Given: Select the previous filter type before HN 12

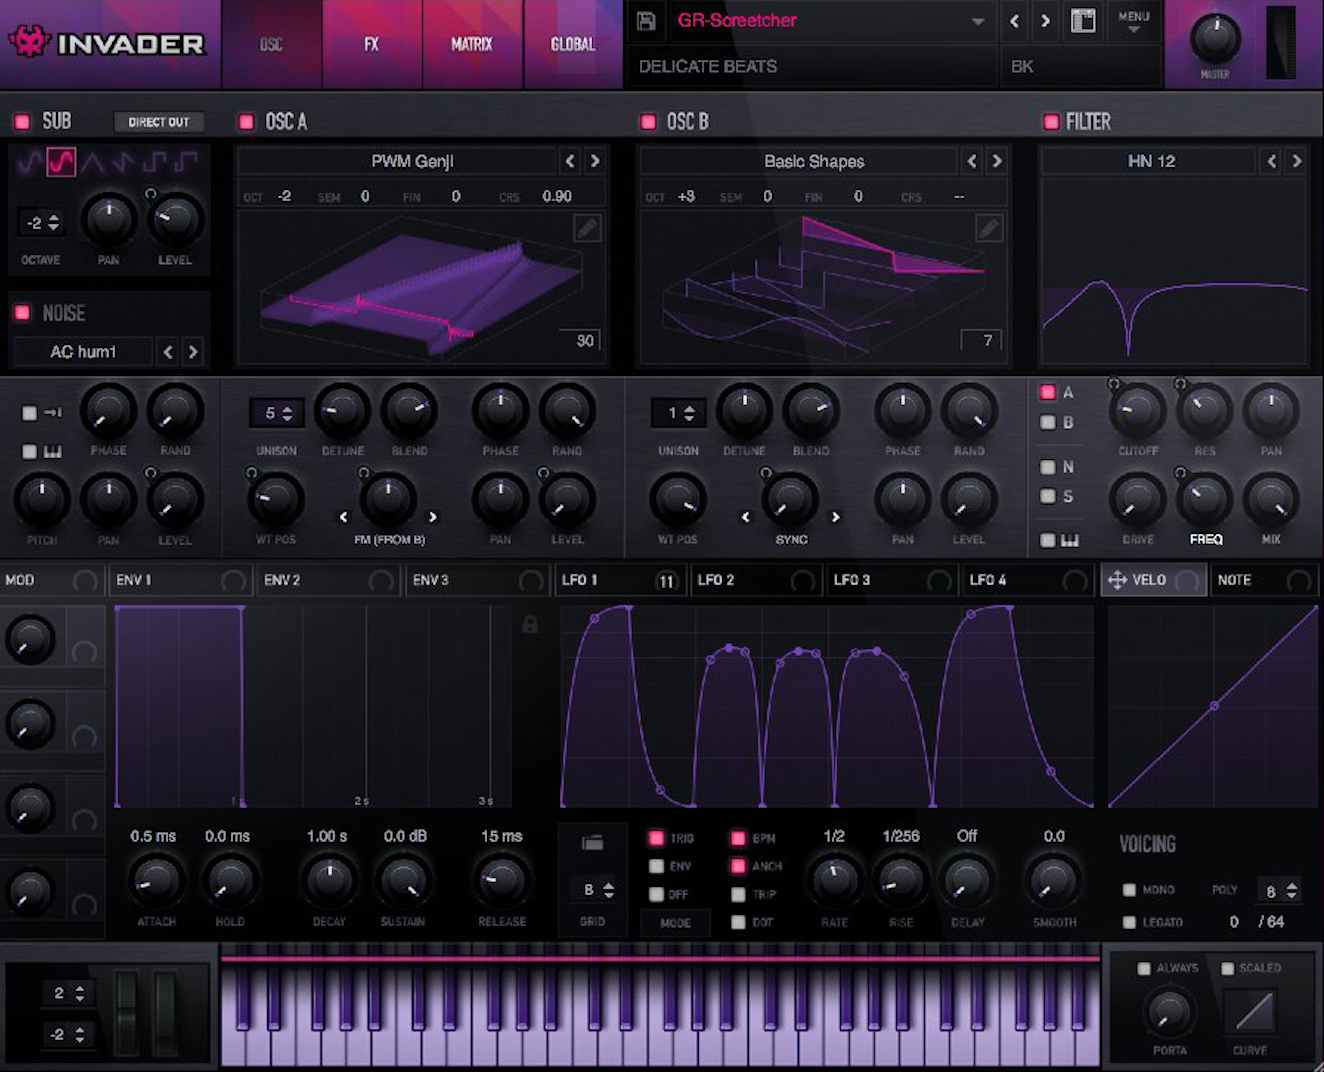Looking at the screenshot, I should click(x=1271, y=161).
